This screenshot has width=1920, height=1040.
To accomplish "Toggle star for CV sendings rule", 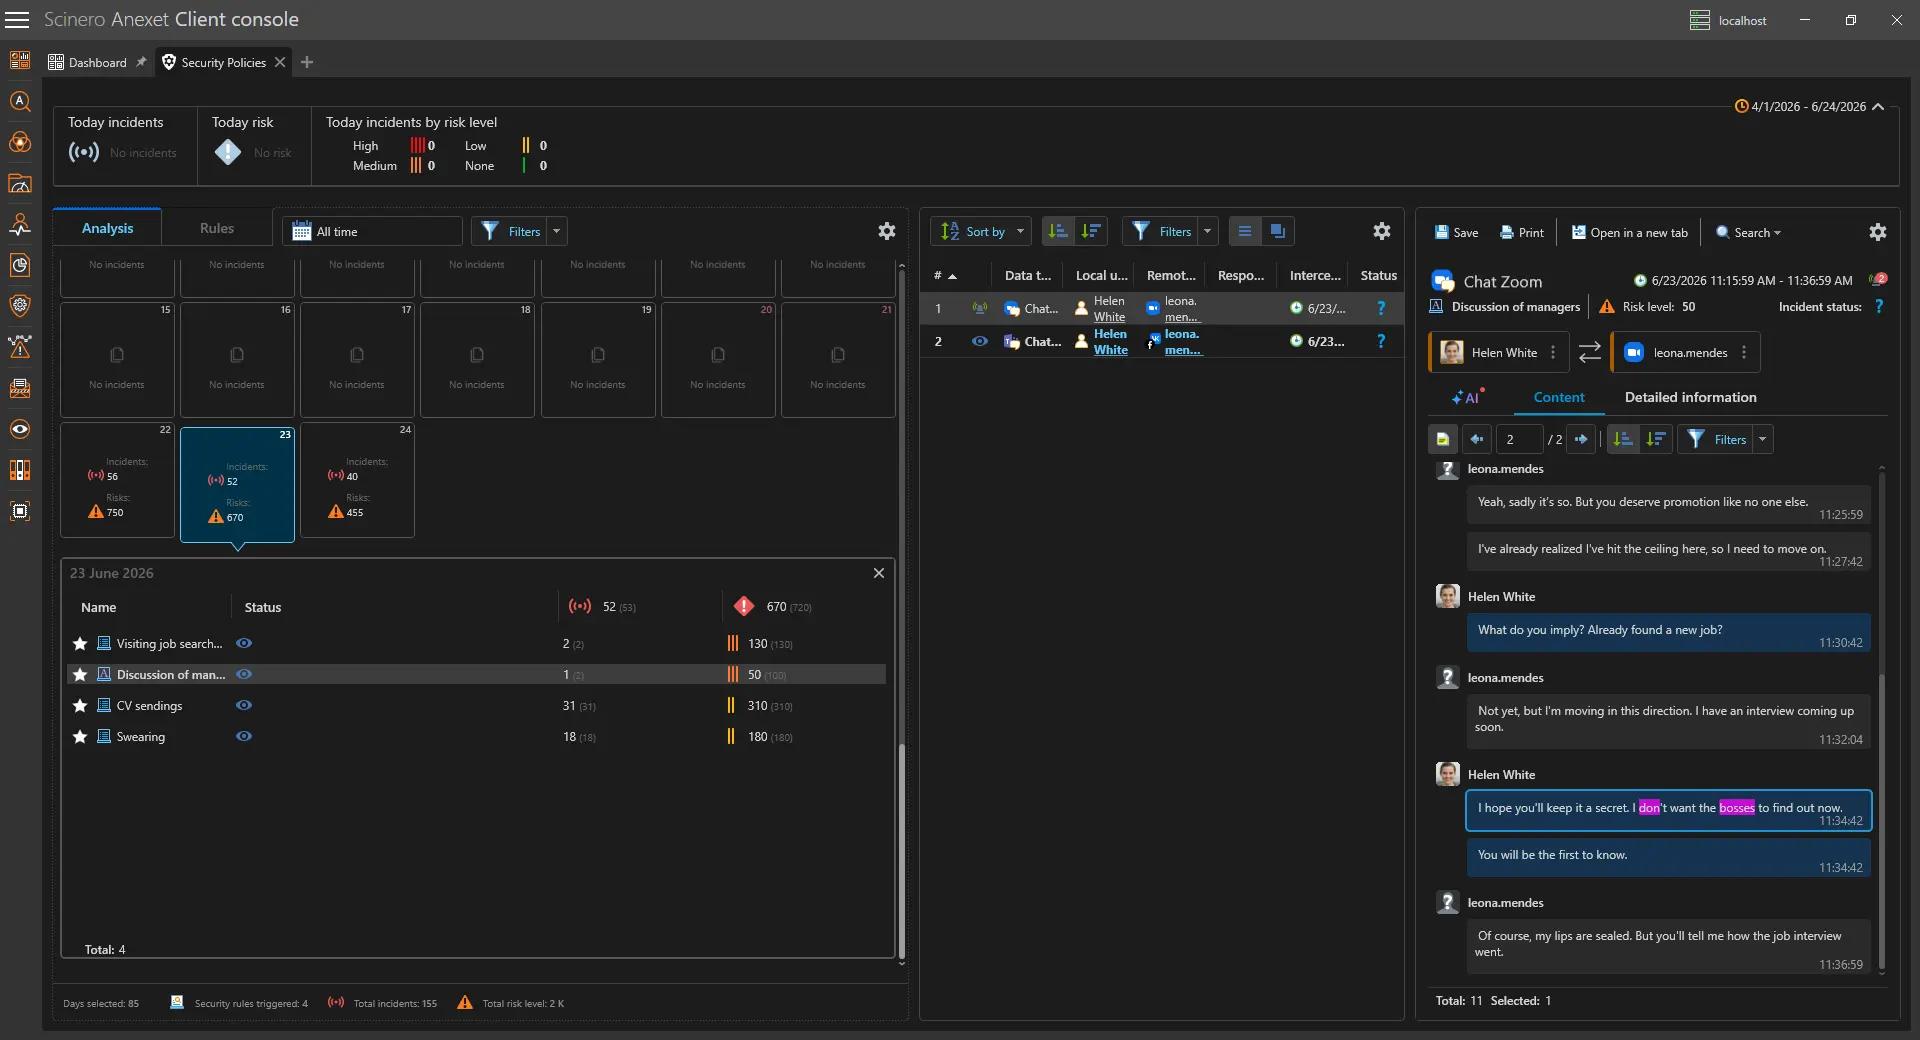I will [x=80, y=707].
